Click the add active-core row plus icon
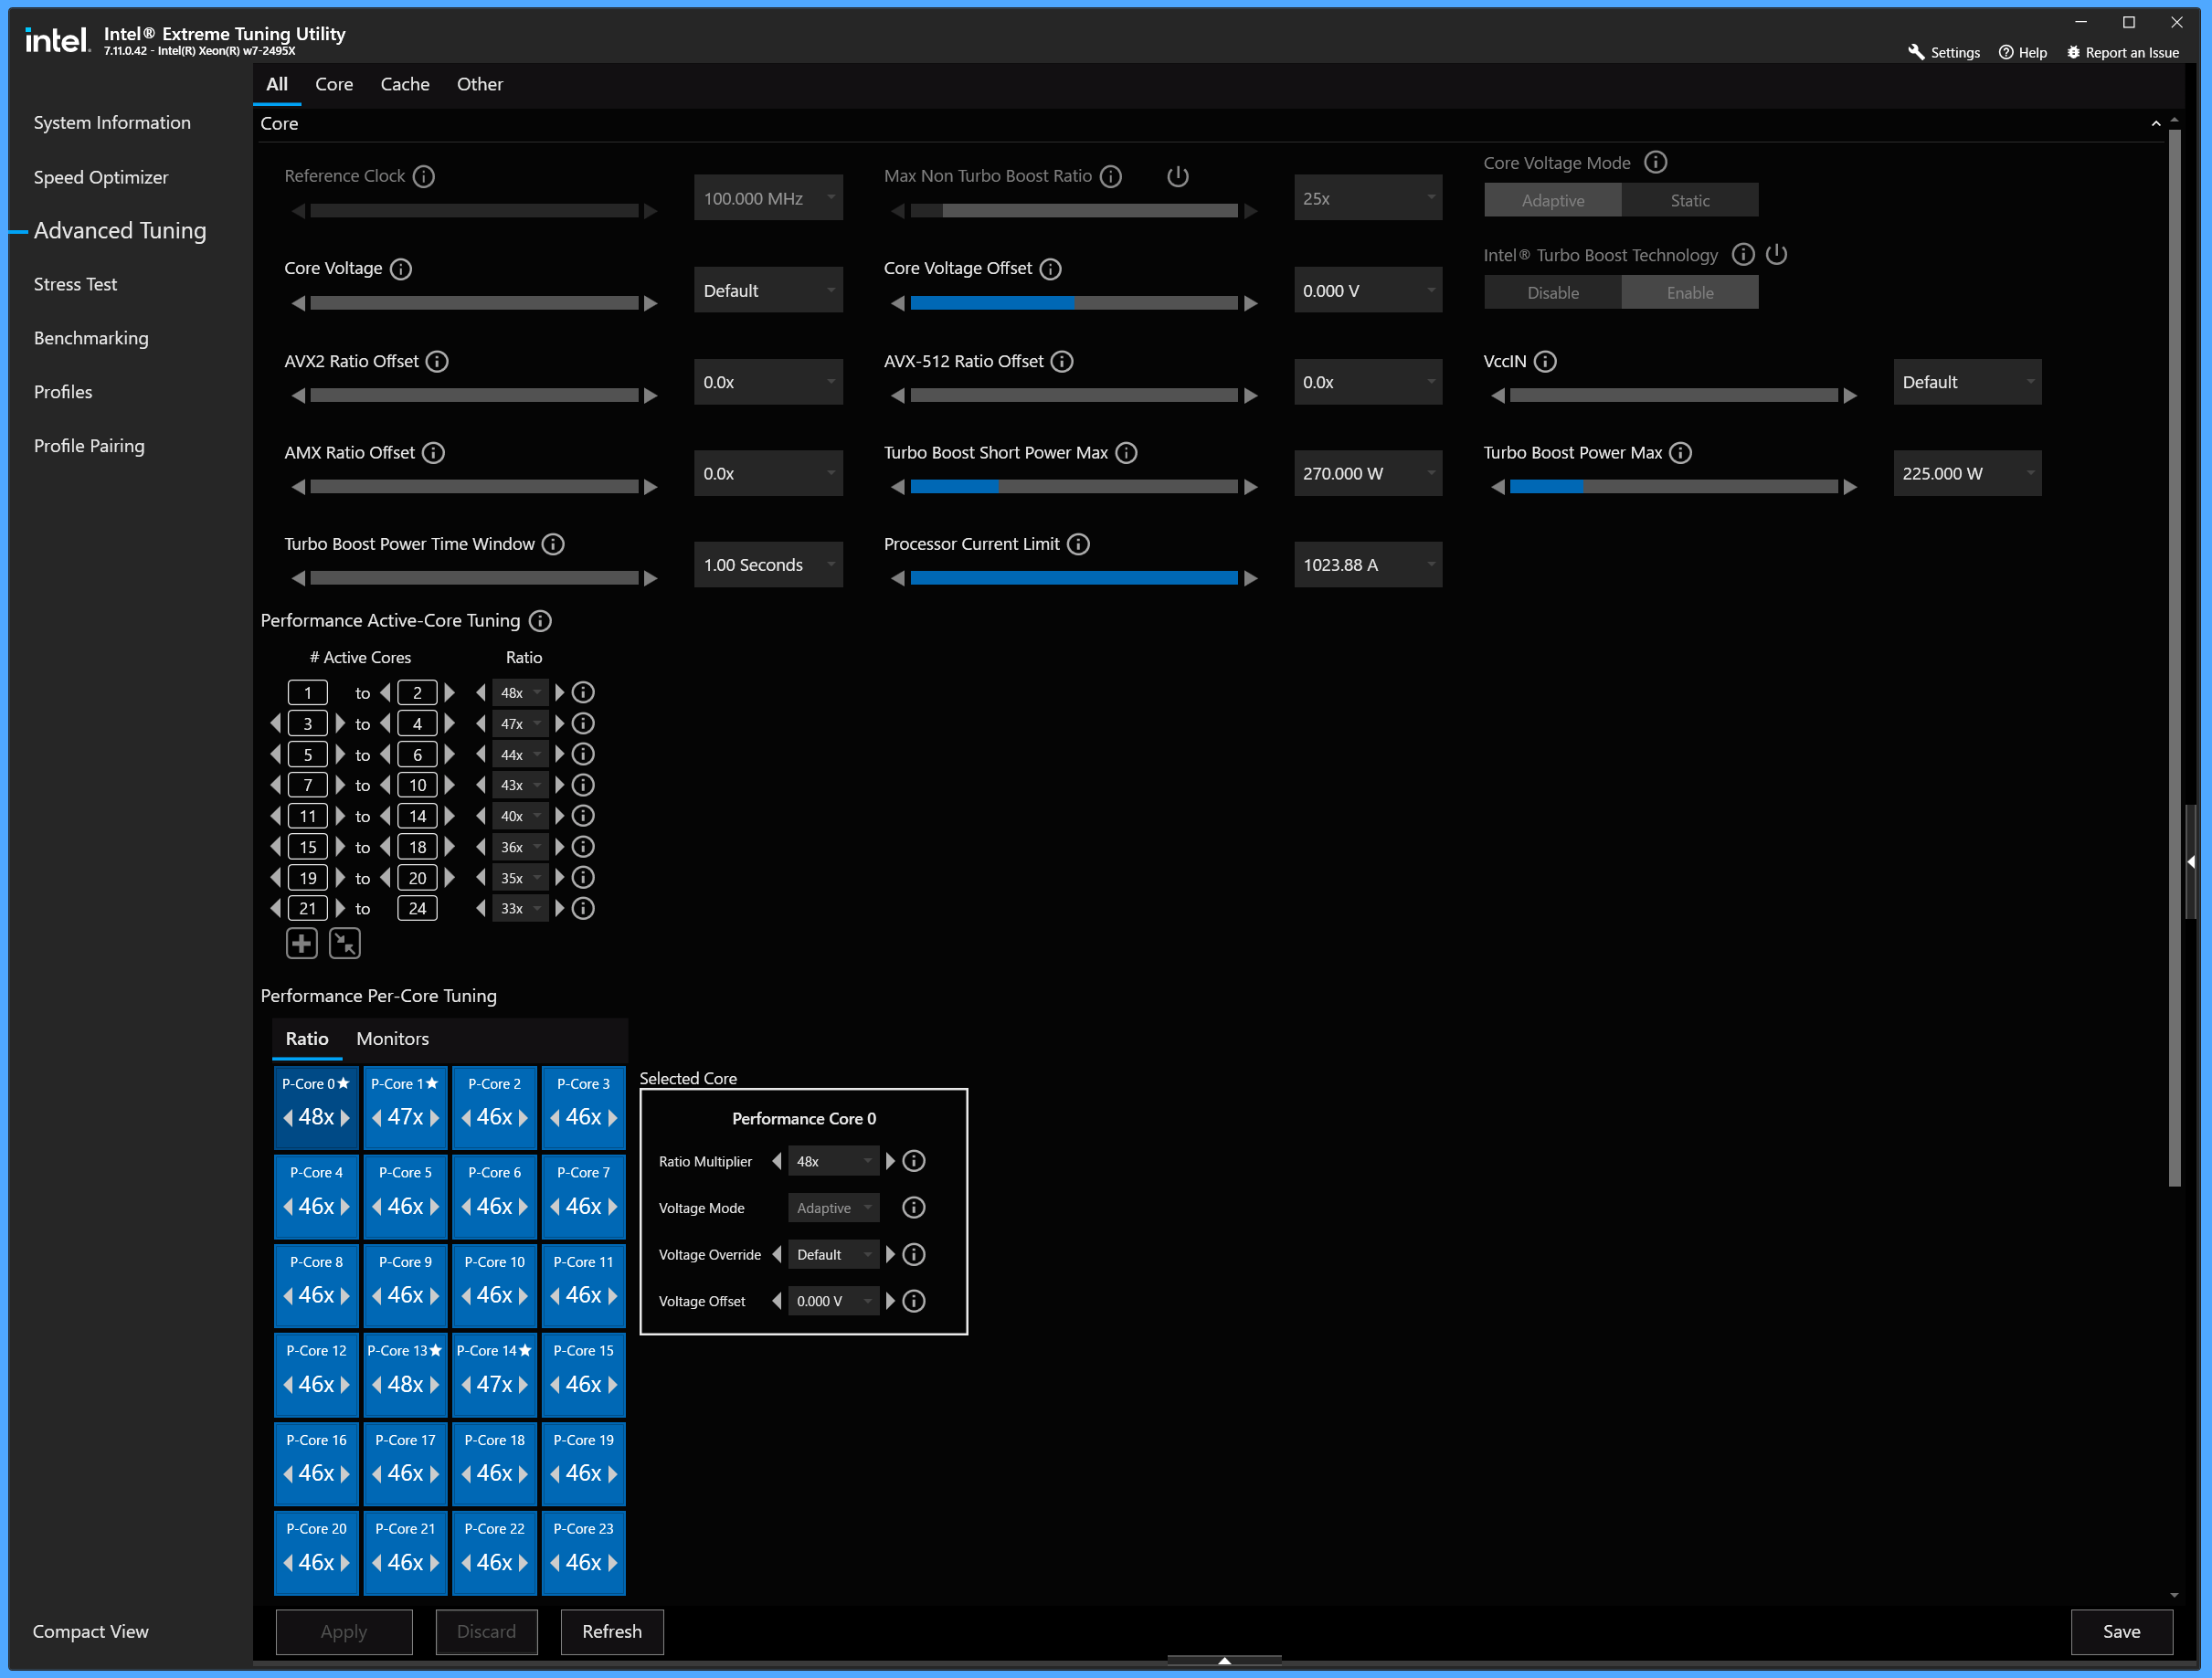Screen dimensions: 2212x1678 tap(301, 943)
